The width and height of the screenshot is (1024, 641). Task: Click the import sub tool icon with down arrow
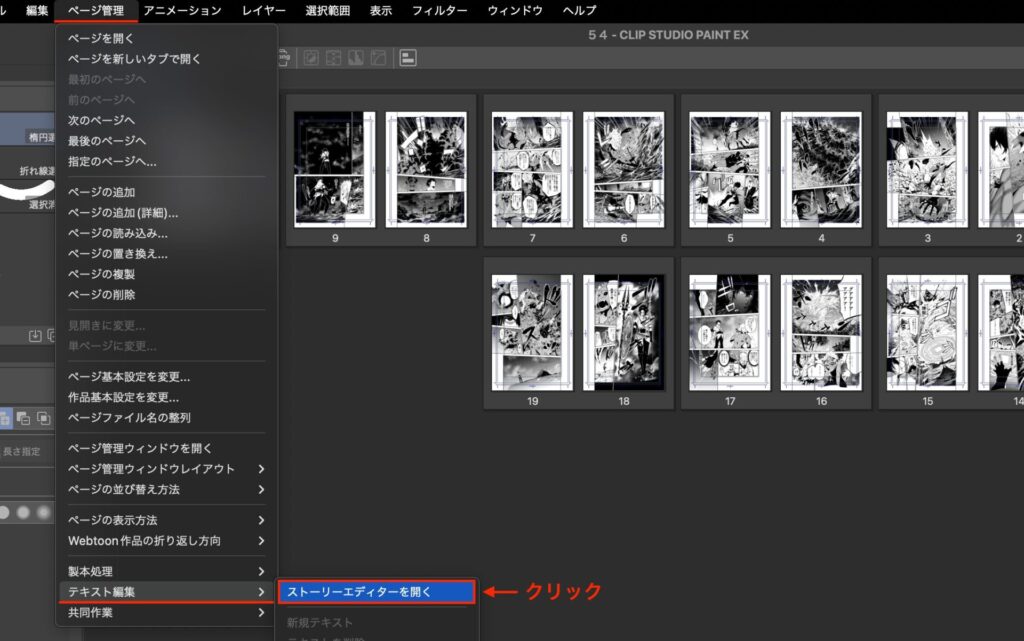35,335
